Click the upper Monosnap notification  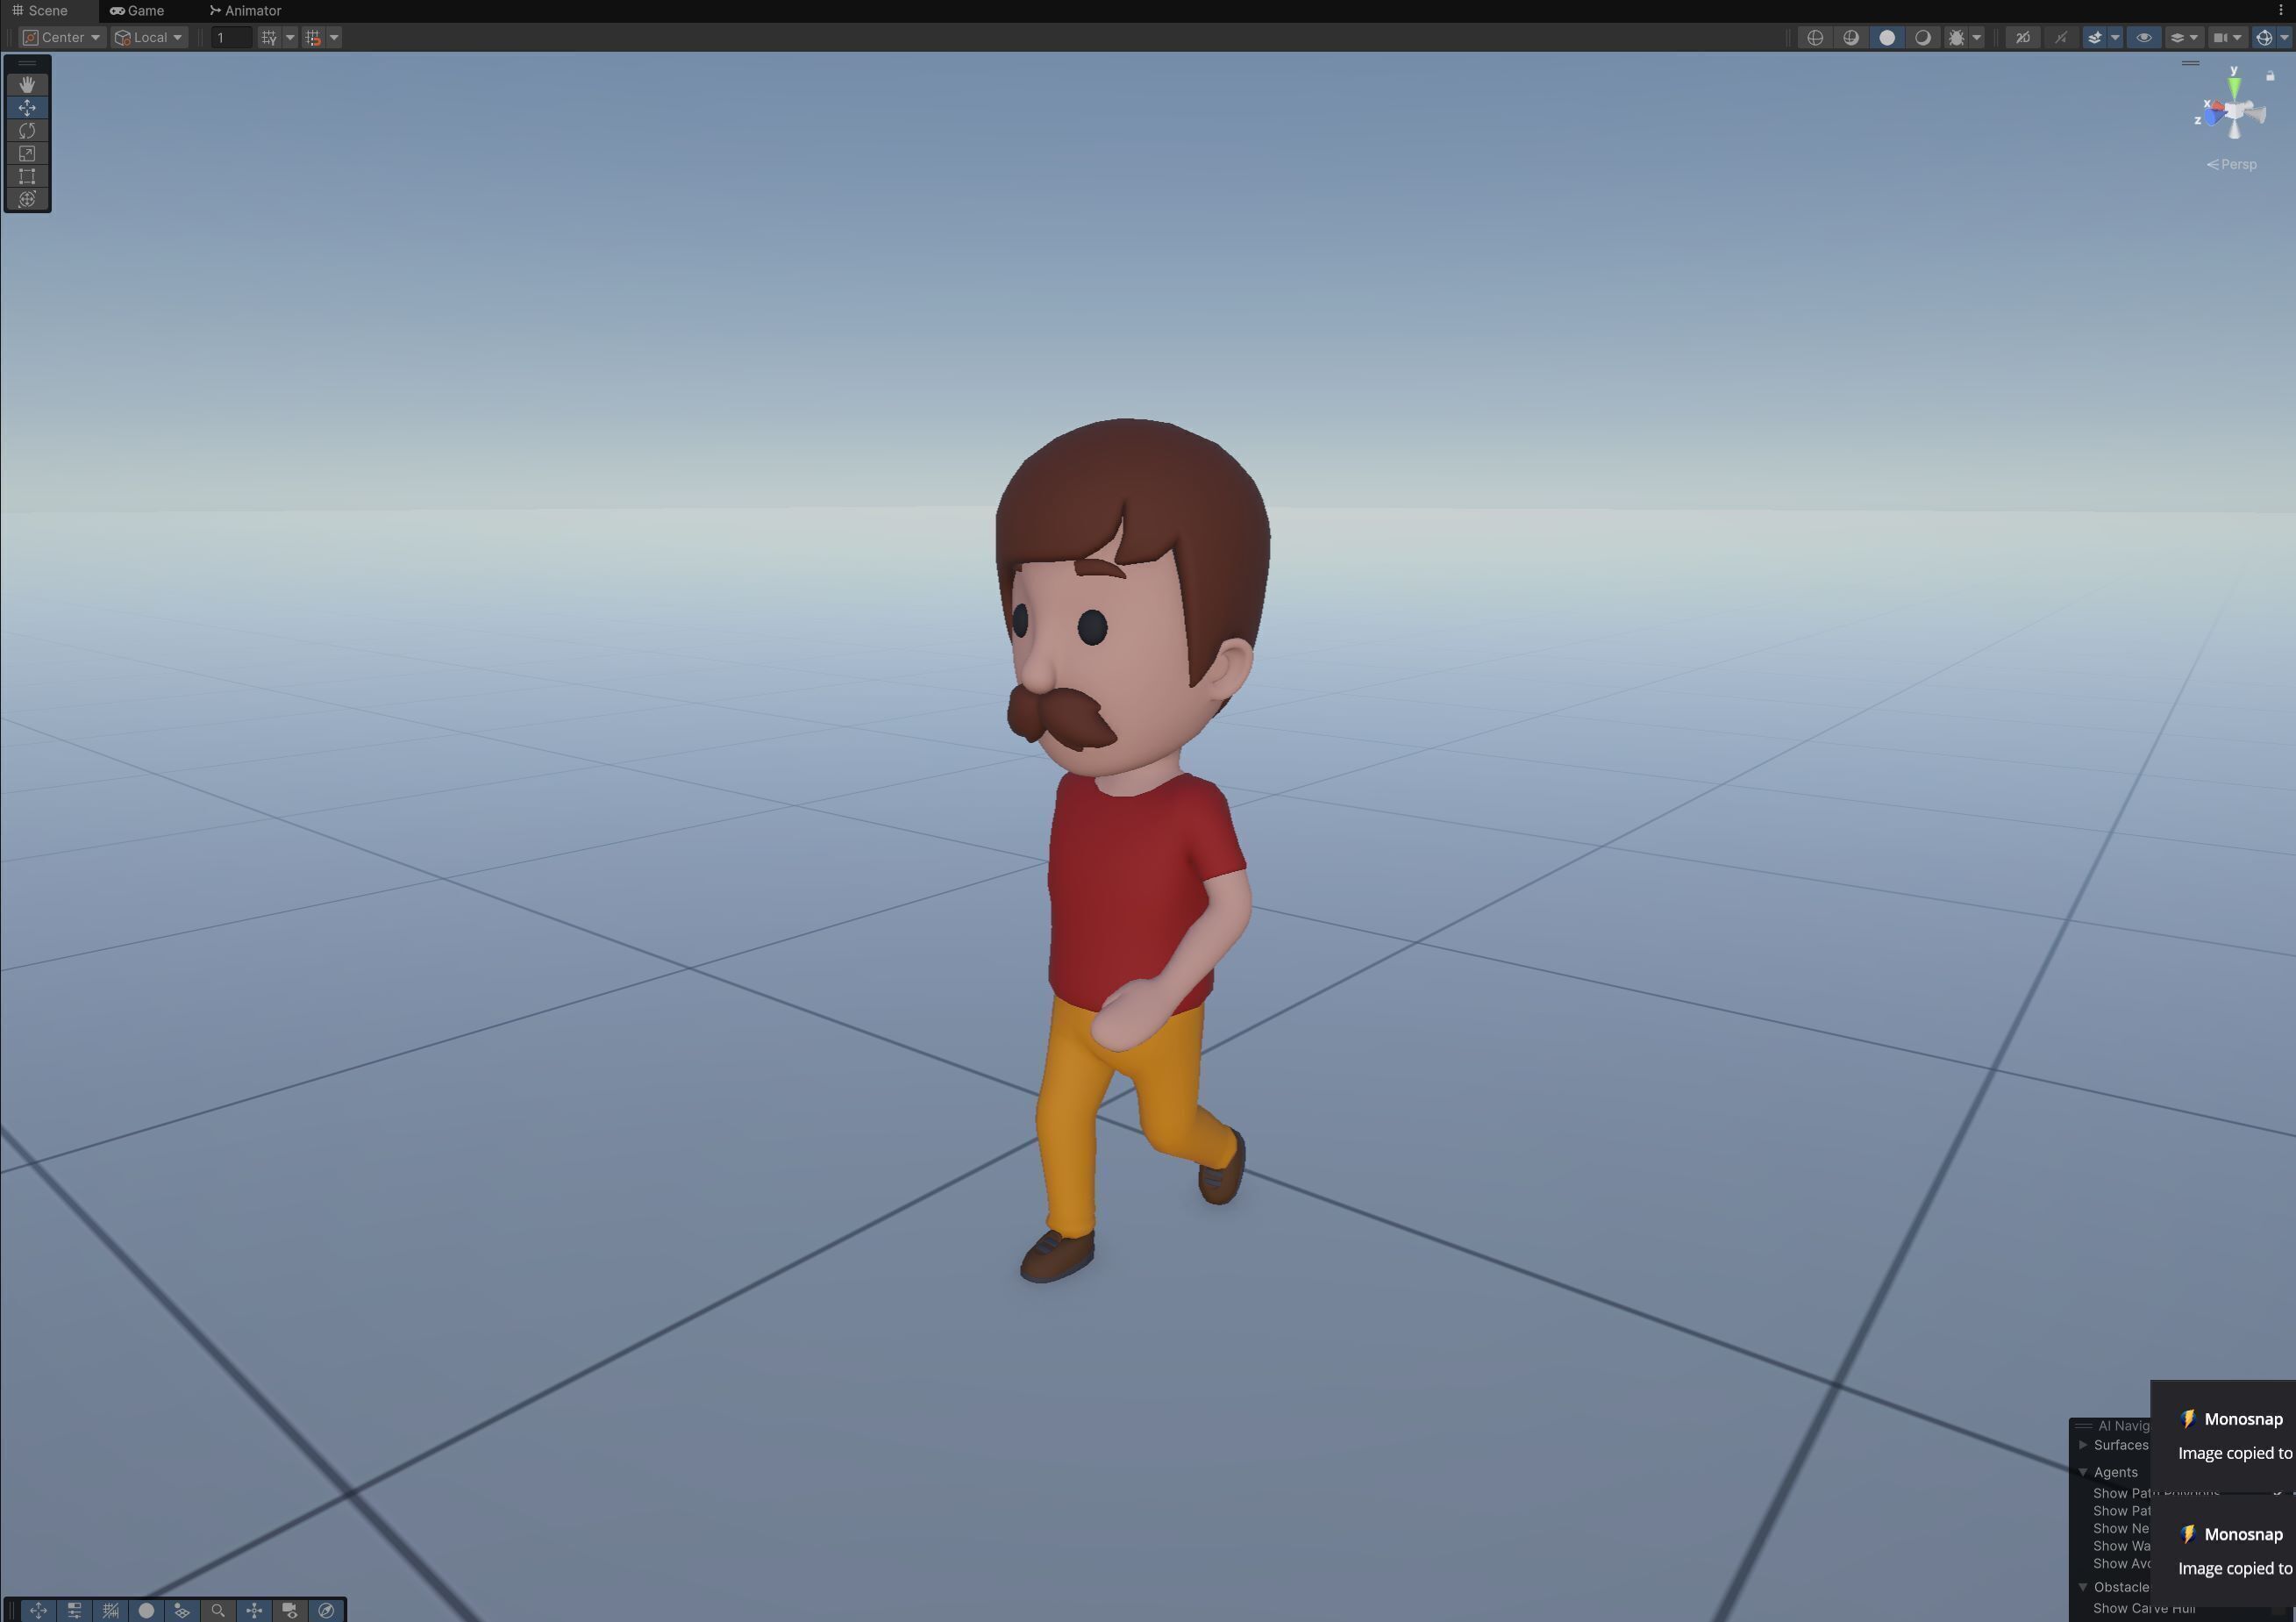click(x=2223, y=1436)
